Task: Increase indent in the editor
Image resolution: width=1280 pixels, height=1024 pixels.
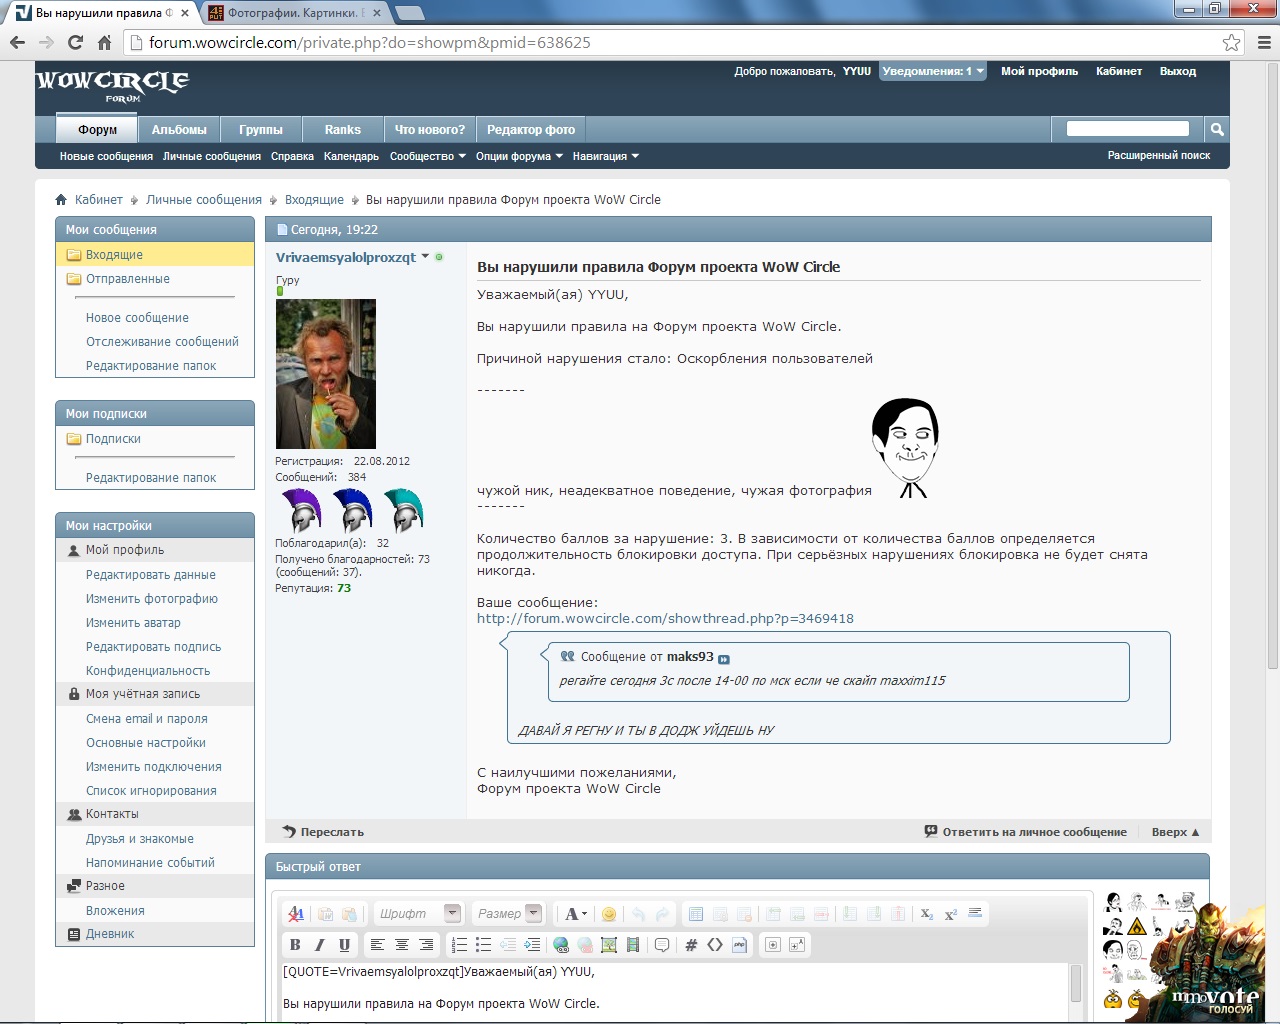Action: 532,945
